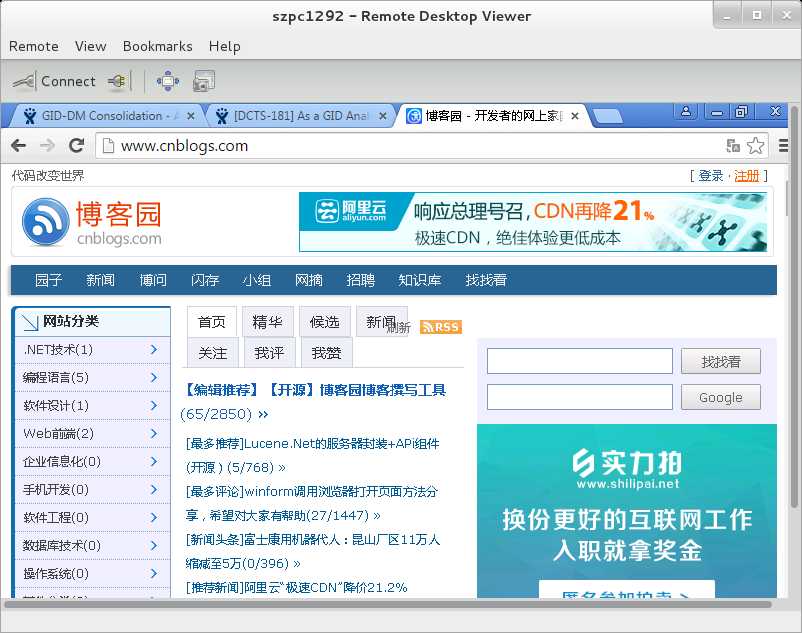
Task: Switch to DCTS-181 browser tab
Action: (301, 116)
